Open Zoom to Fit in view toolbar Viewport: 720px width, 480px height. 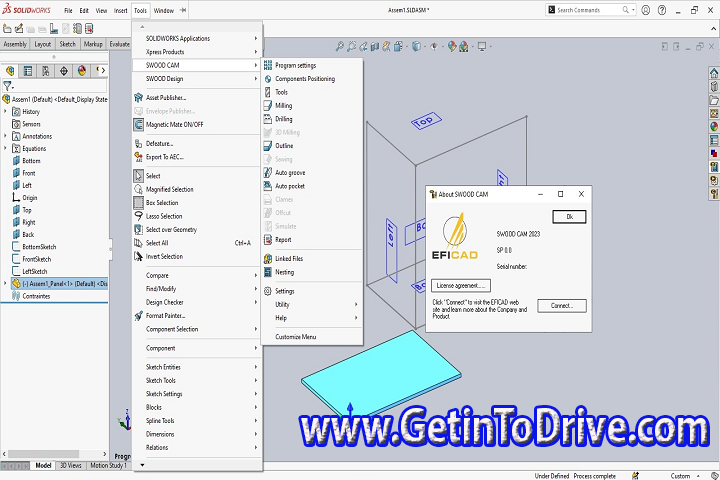pyautogui.click(x=339, y=46)
